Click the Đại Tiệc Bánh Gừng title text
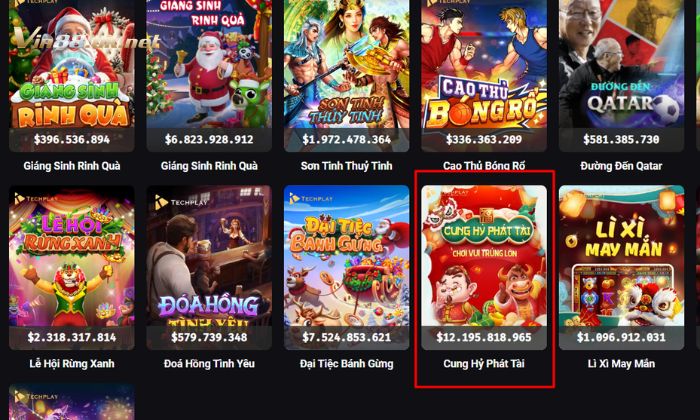This screenshot has width=700, height=420. click(346, 364)
